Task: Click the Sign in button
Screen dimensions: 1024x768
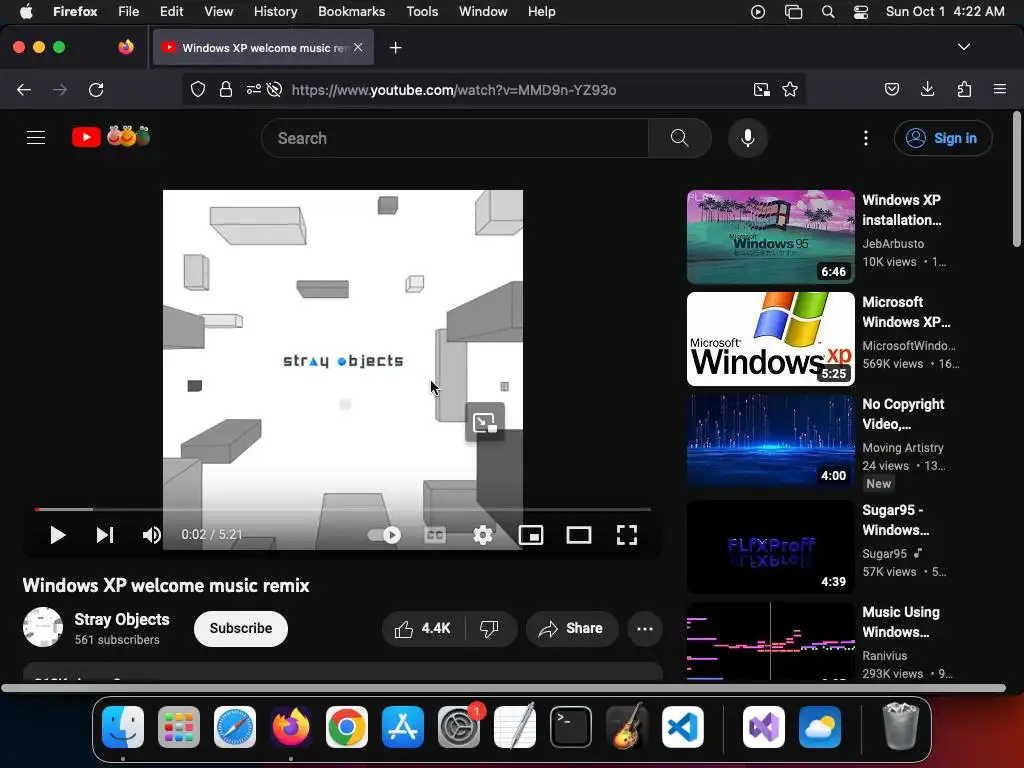Action: [x=943, y=138]
